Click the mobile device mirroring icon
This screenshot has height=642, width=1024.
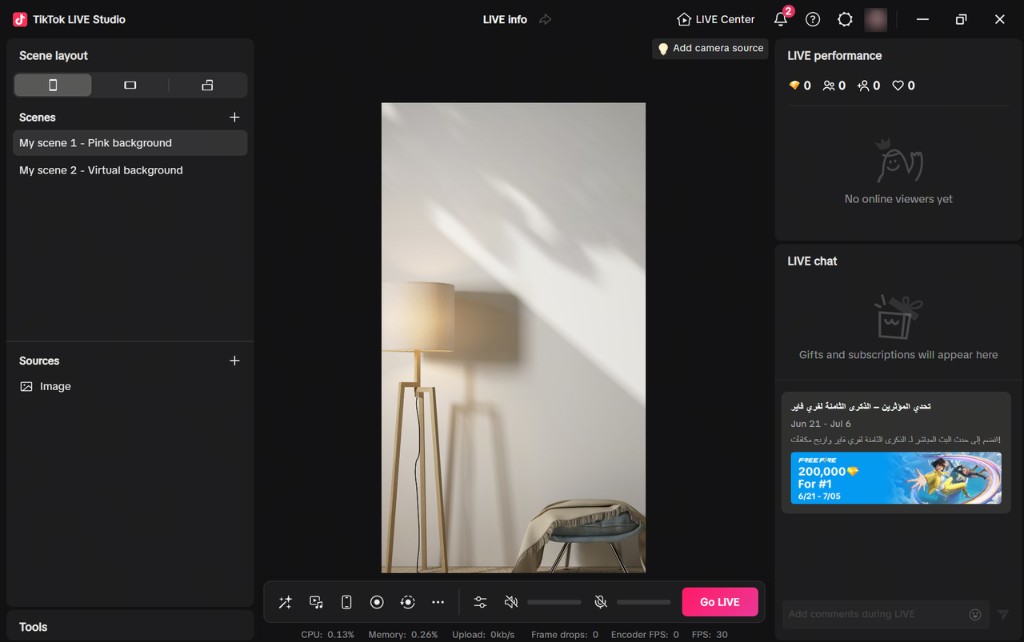point(345,601)
